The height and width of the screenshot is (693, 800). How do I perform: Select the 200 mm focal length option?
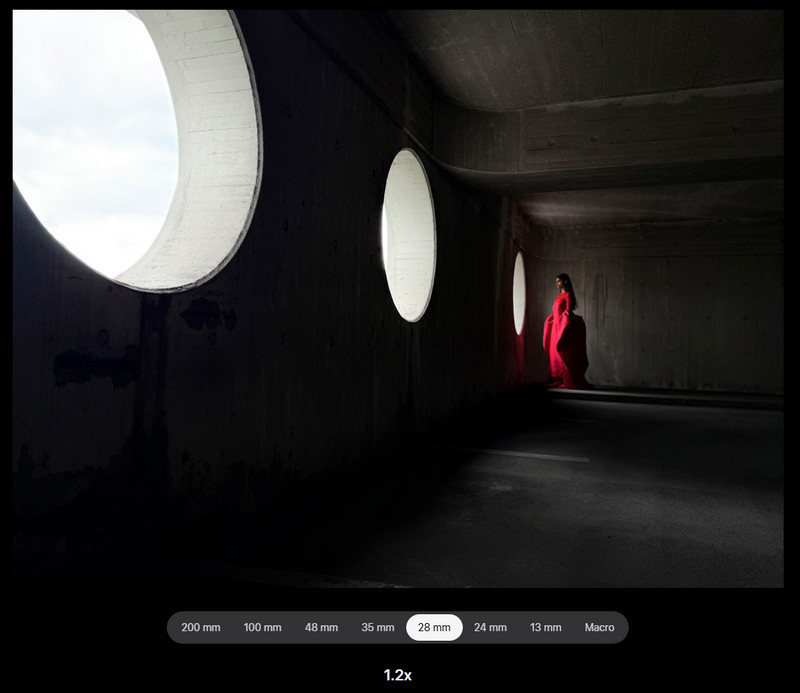(201, 628)
